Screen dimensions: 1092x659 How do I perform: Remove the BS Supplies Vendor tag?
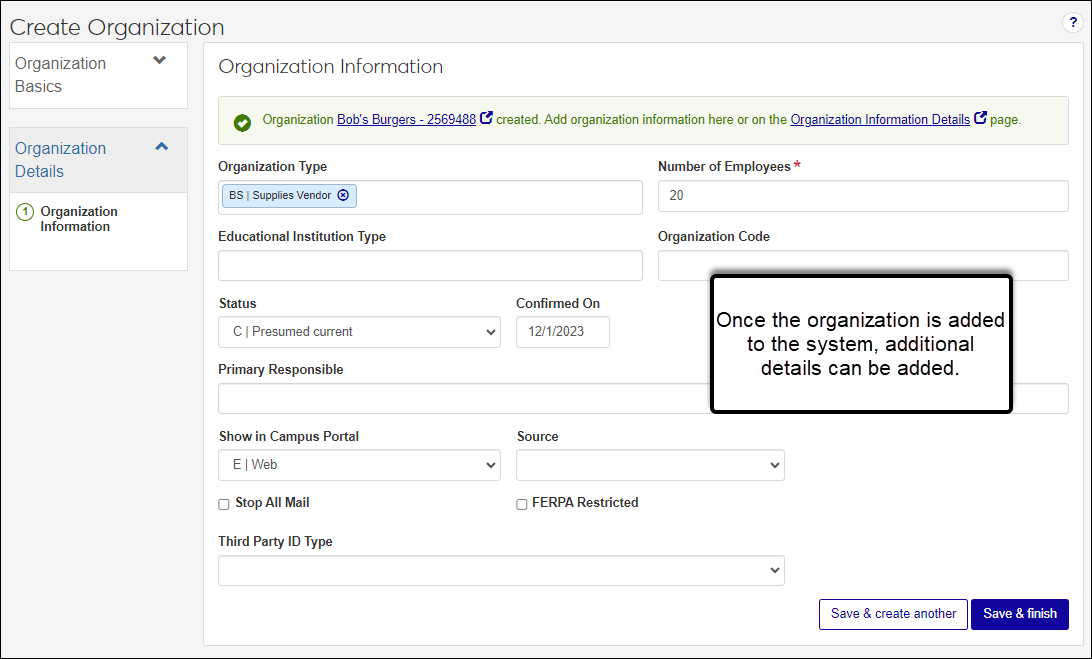343,196
